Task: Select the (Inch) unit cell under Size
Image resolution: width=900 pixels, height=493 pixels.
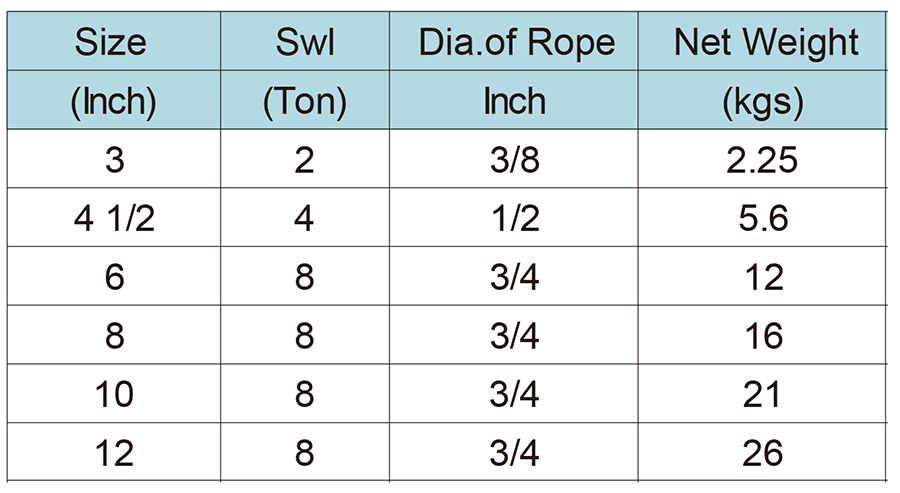Action: click(114, 100)
